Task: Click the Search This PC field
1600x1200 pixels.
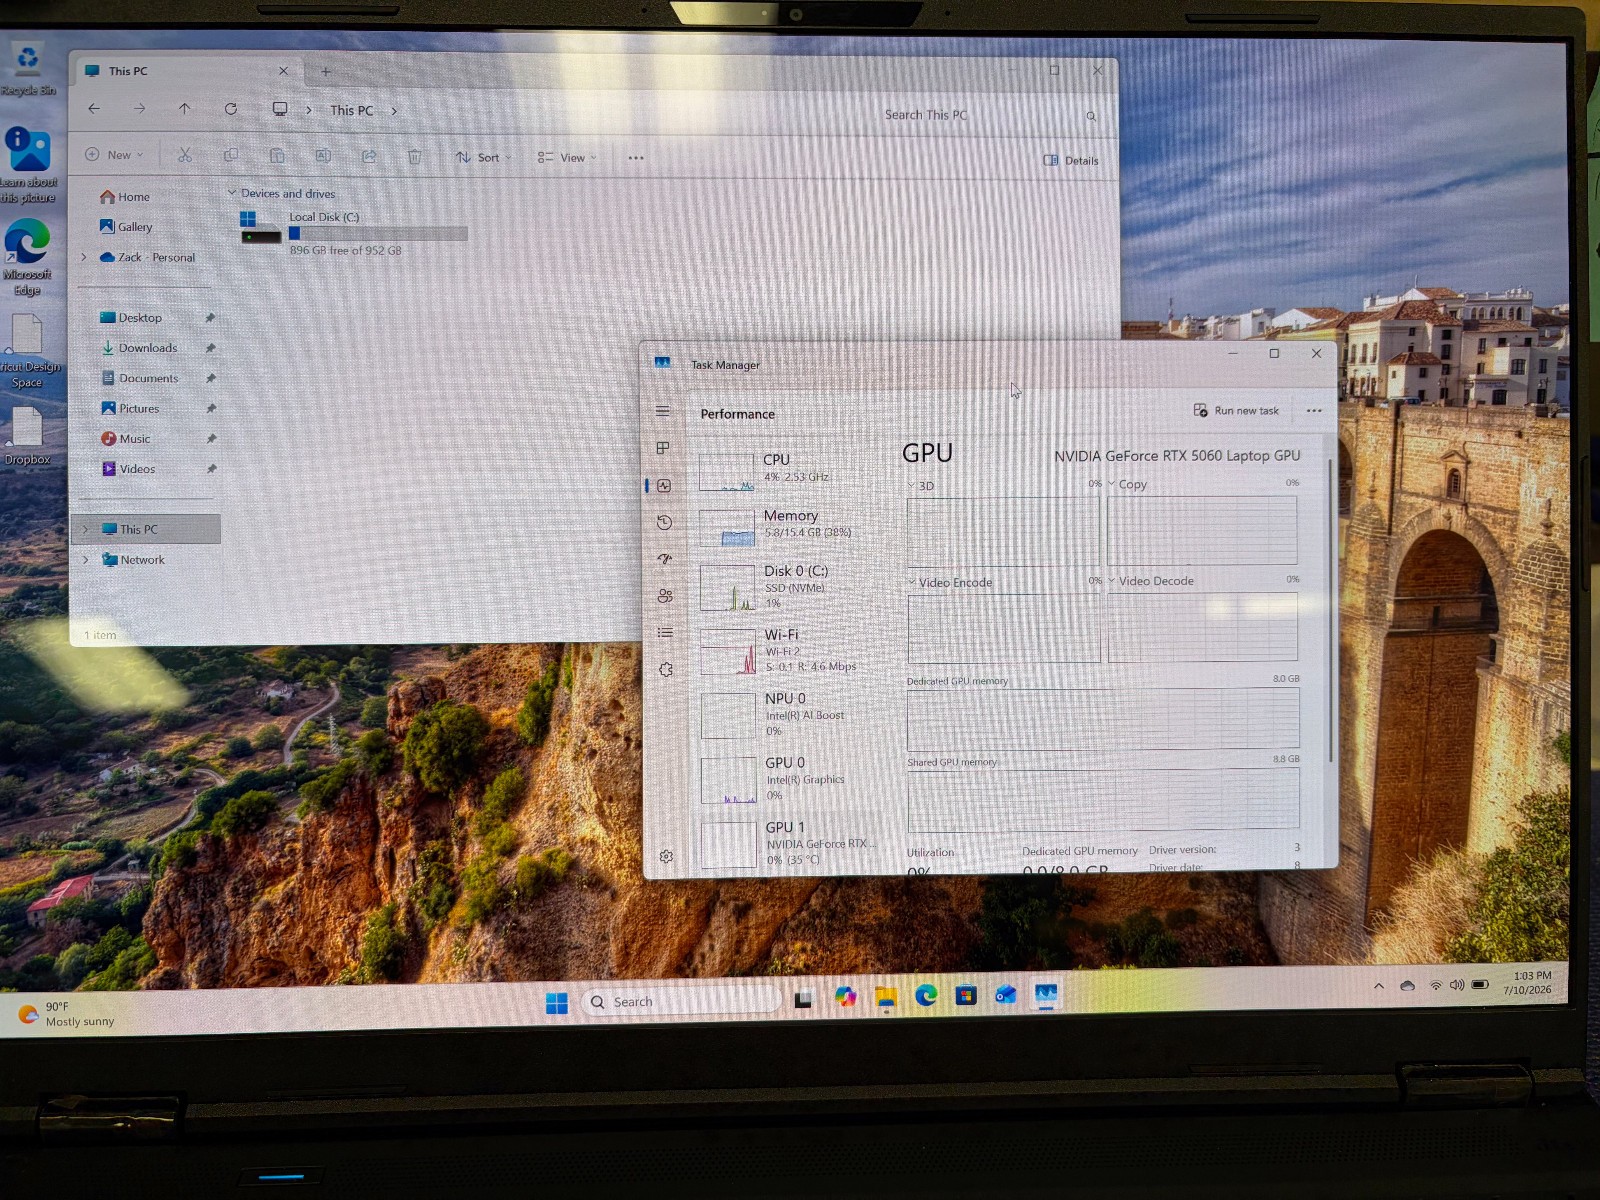Action: click(988, 115)
